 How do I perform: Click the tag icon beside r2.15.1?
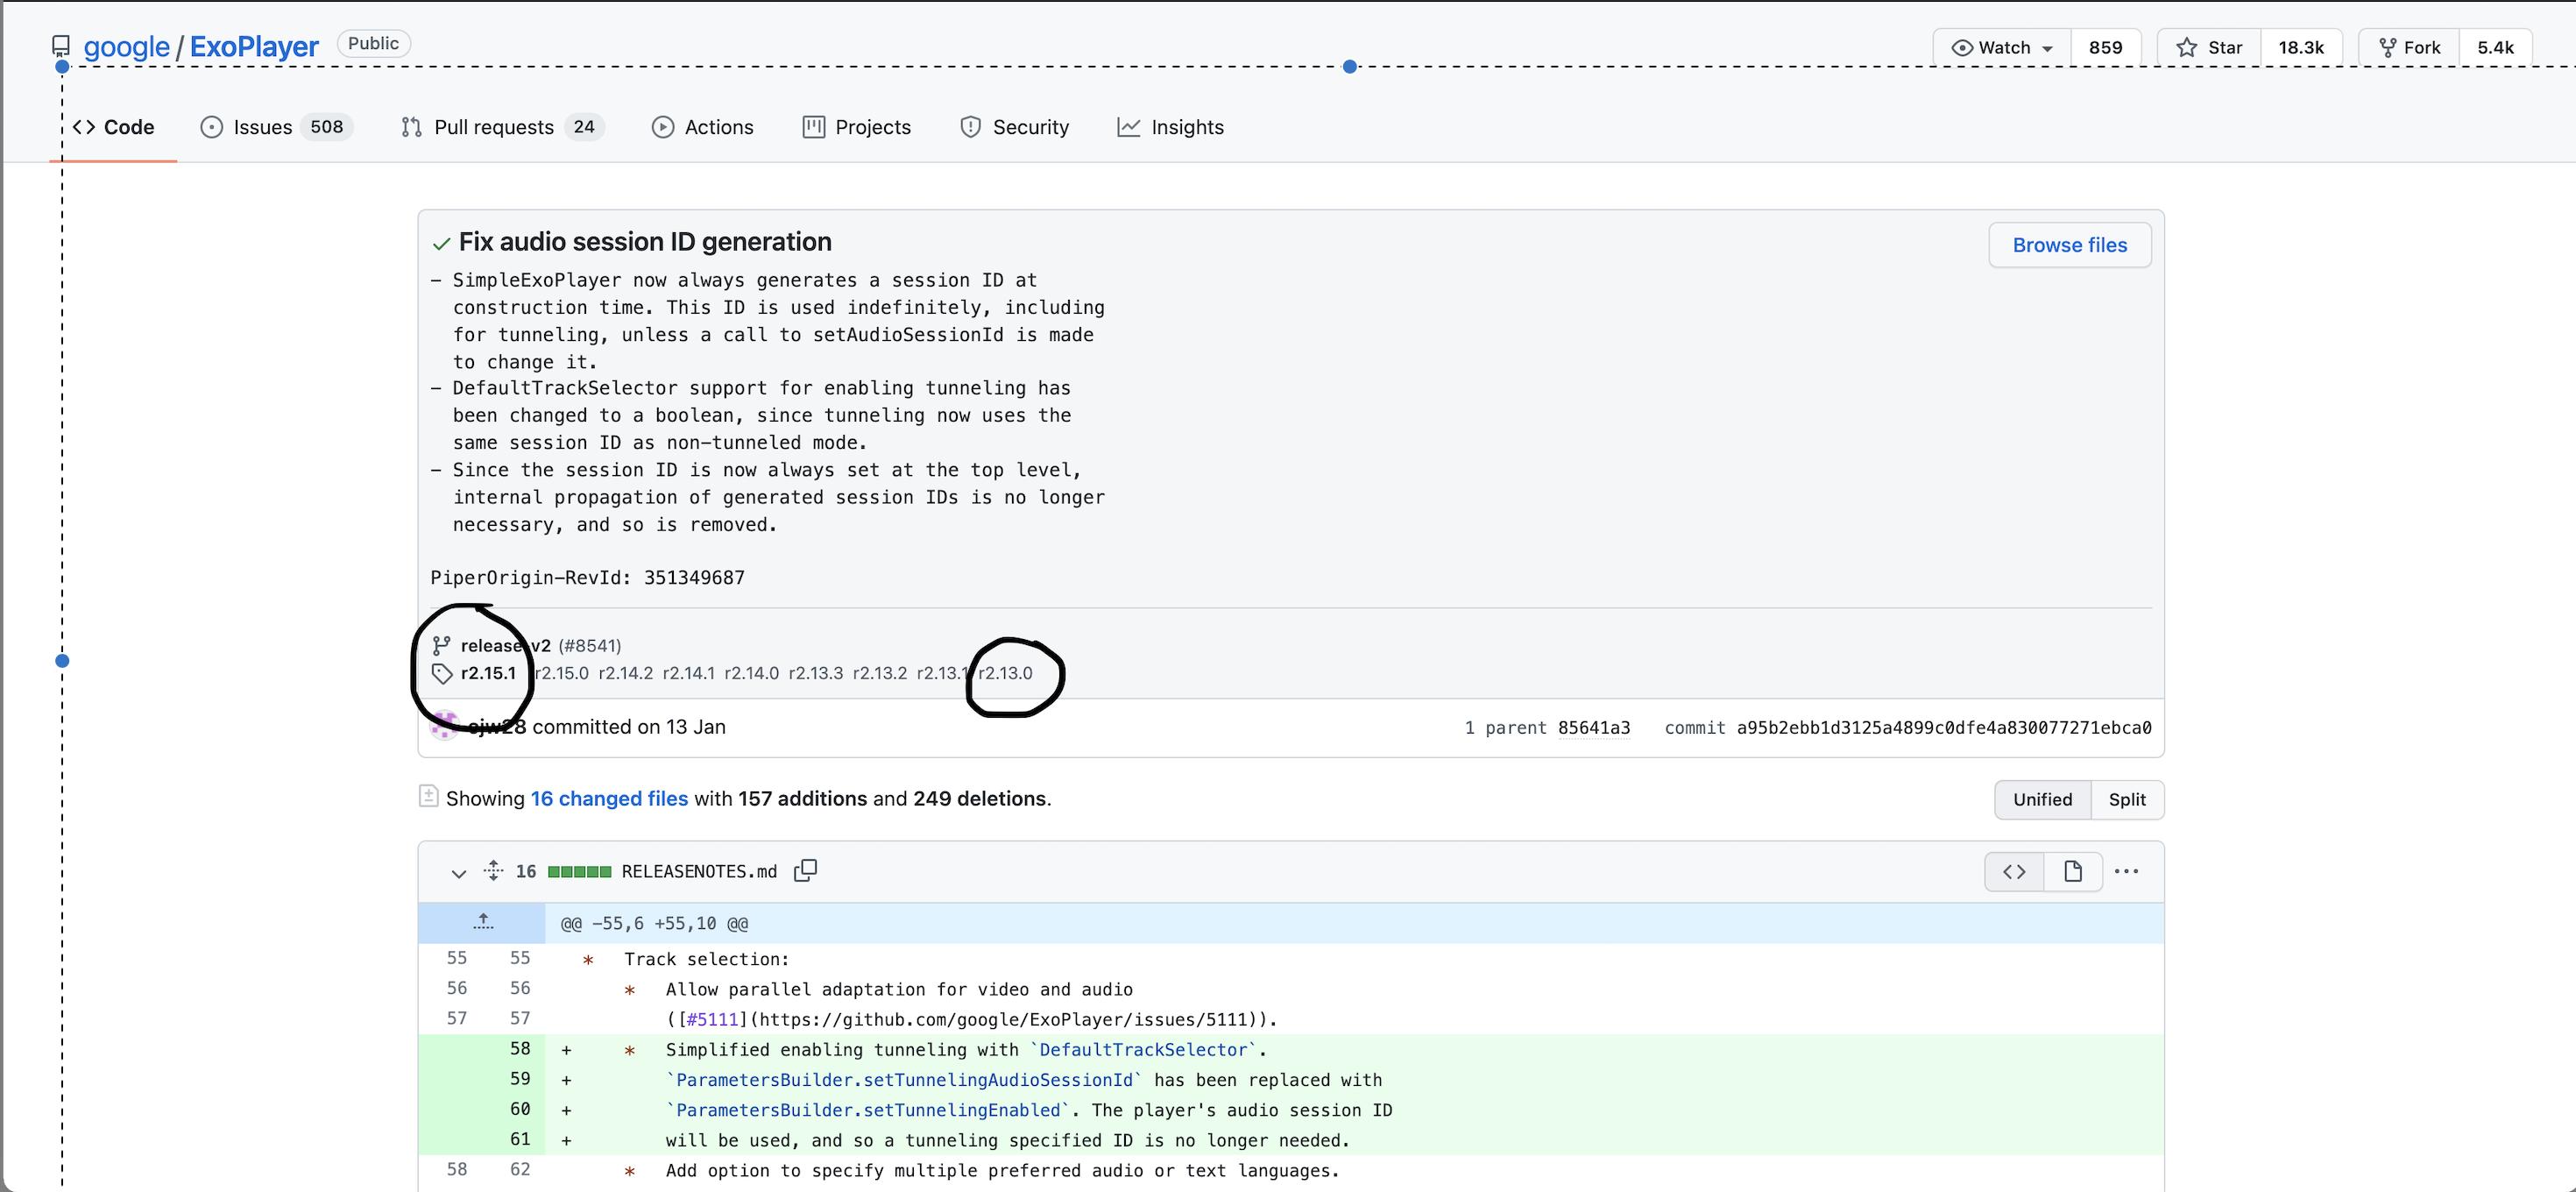click(442, 674)
